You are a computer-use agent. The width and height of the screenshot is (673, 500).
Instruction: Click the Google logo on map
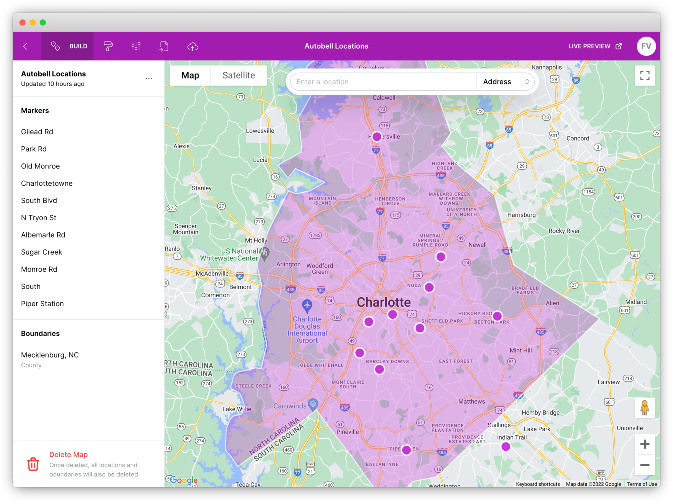[x=183, y=480]
